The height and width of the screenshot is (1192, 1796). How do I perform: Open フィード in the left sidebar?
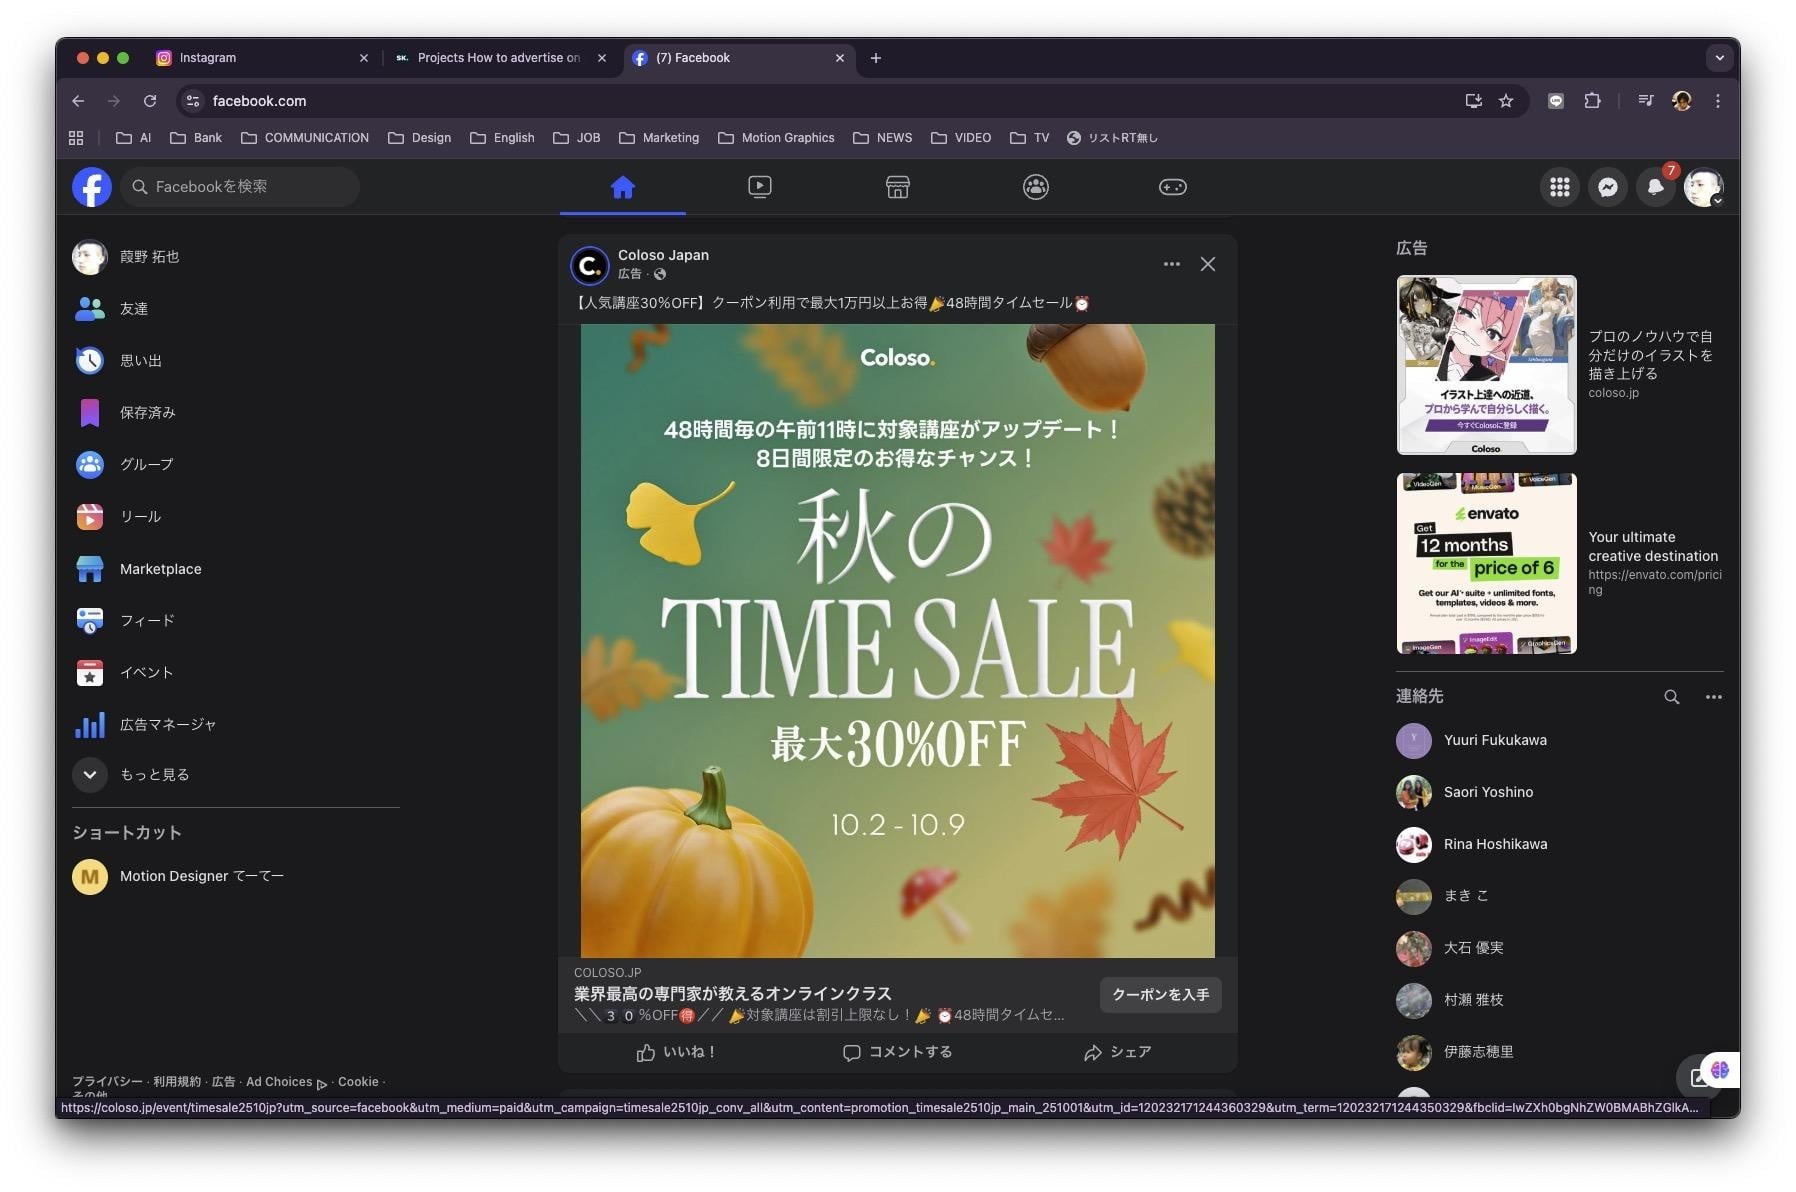tap(235, 621)
